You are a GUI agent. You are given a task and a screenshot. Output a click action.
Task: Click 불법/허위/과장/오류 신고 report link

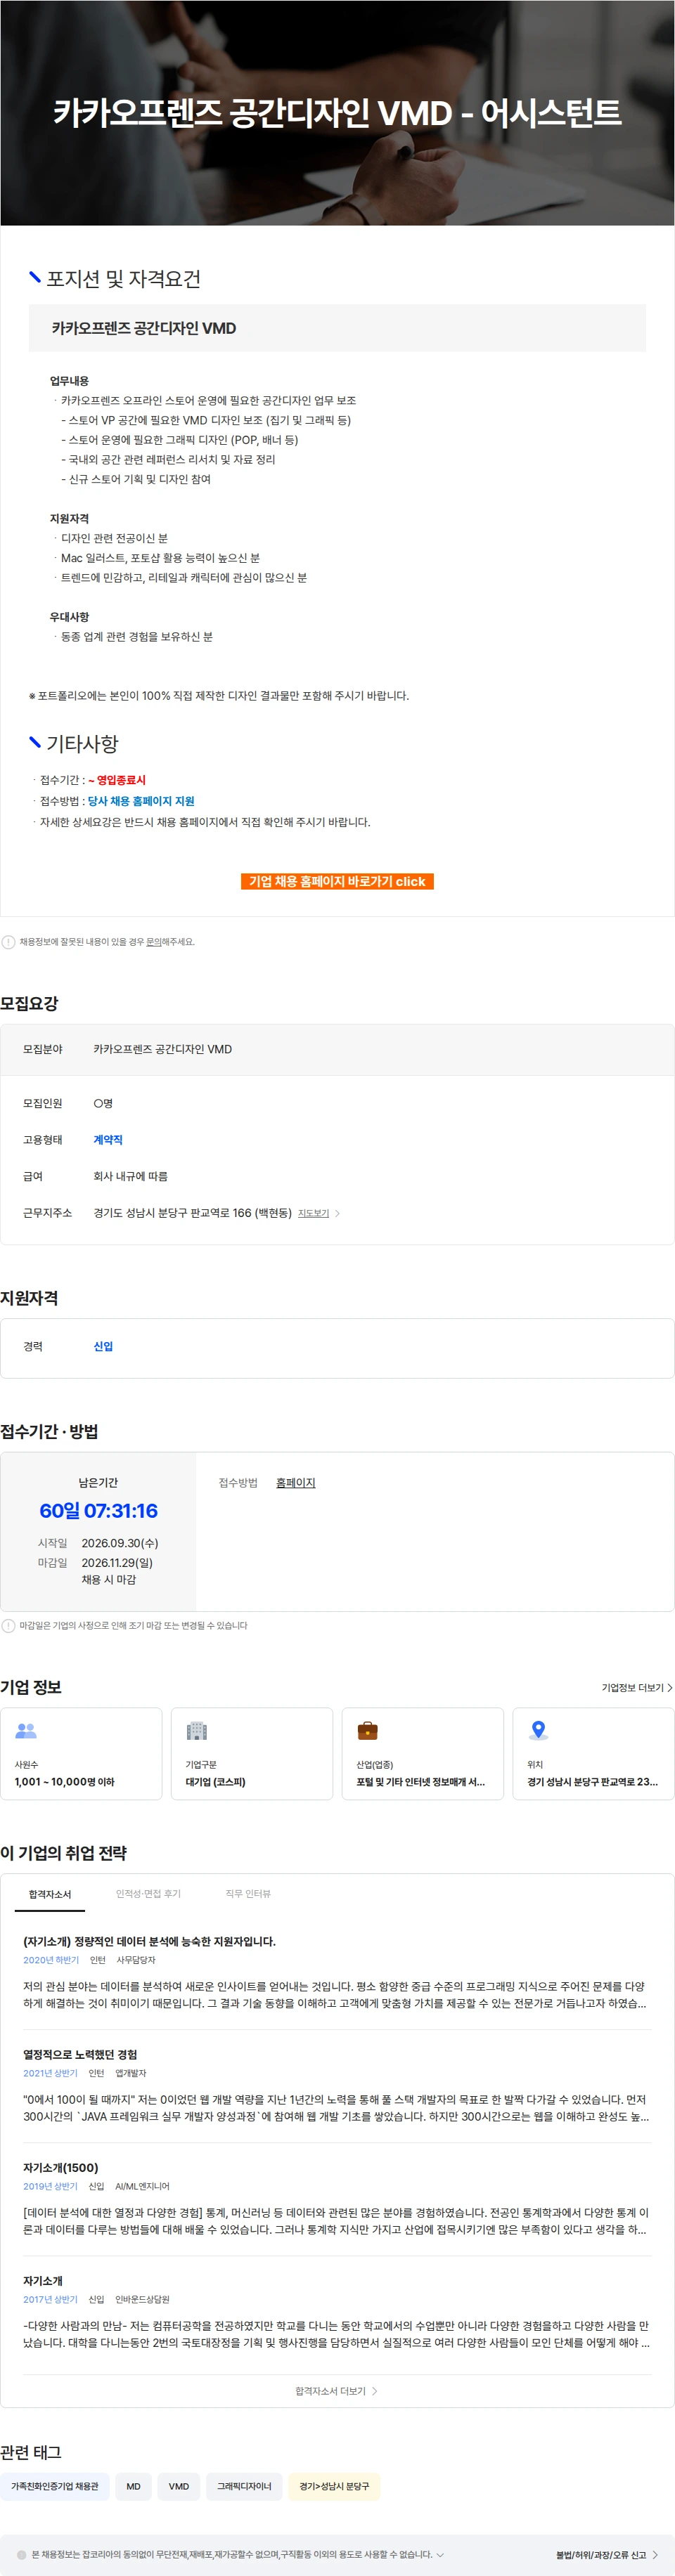[x=606, y=2554]
